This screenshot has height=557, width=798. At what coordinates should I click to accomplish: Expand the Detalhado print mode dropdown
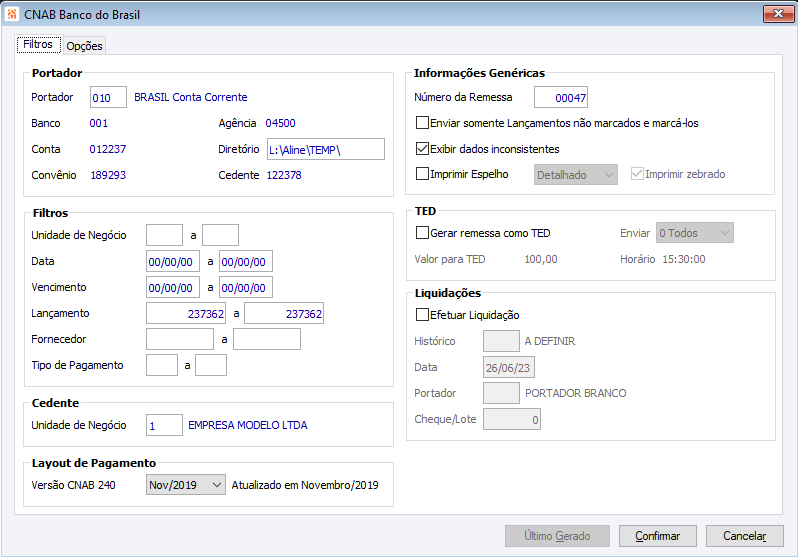(x=576, y=174)
